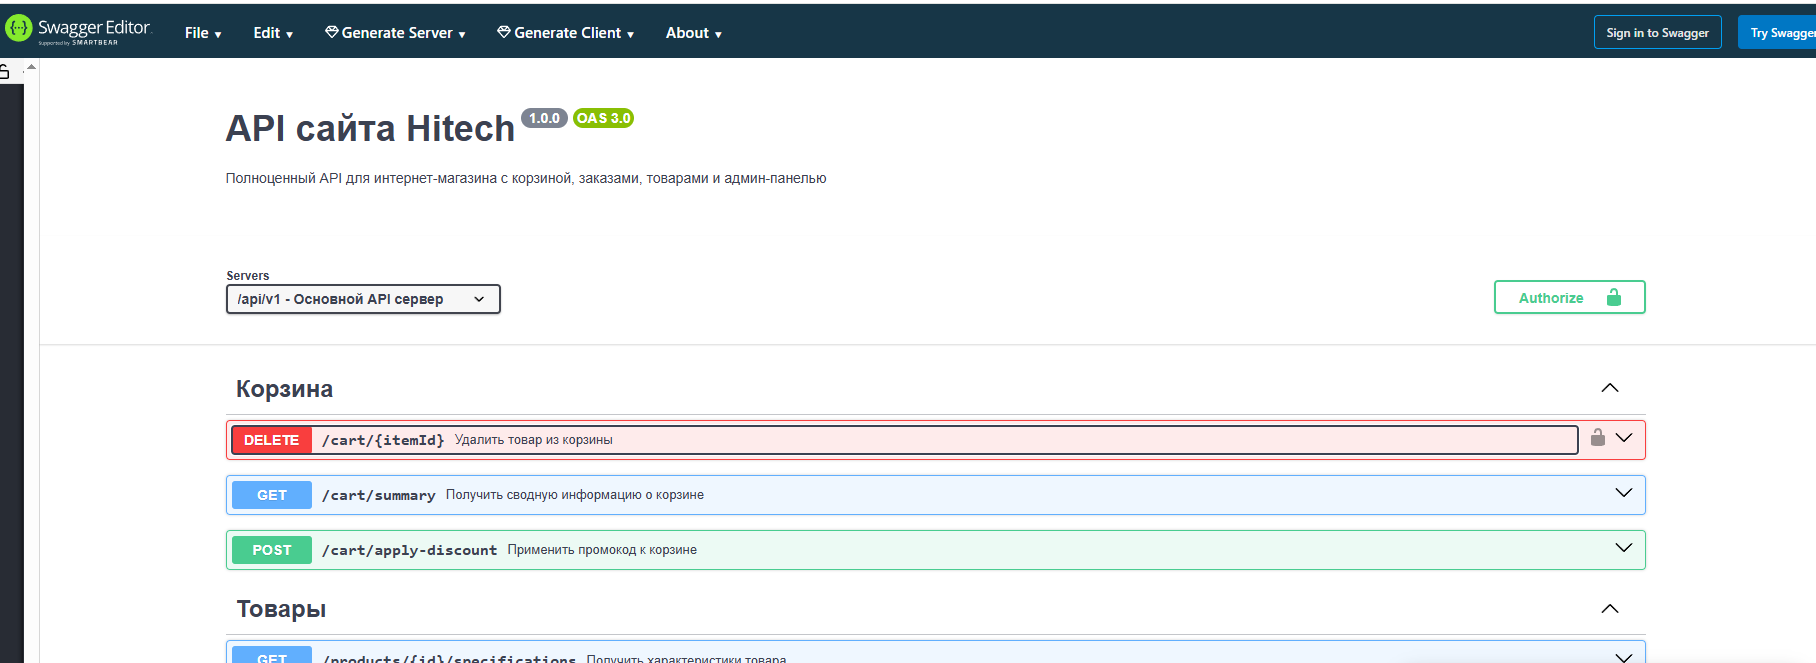Screen dimensions: 1816x663
Task: Click the /cart/apply-discount path text
Action: (x=409, y=550)
